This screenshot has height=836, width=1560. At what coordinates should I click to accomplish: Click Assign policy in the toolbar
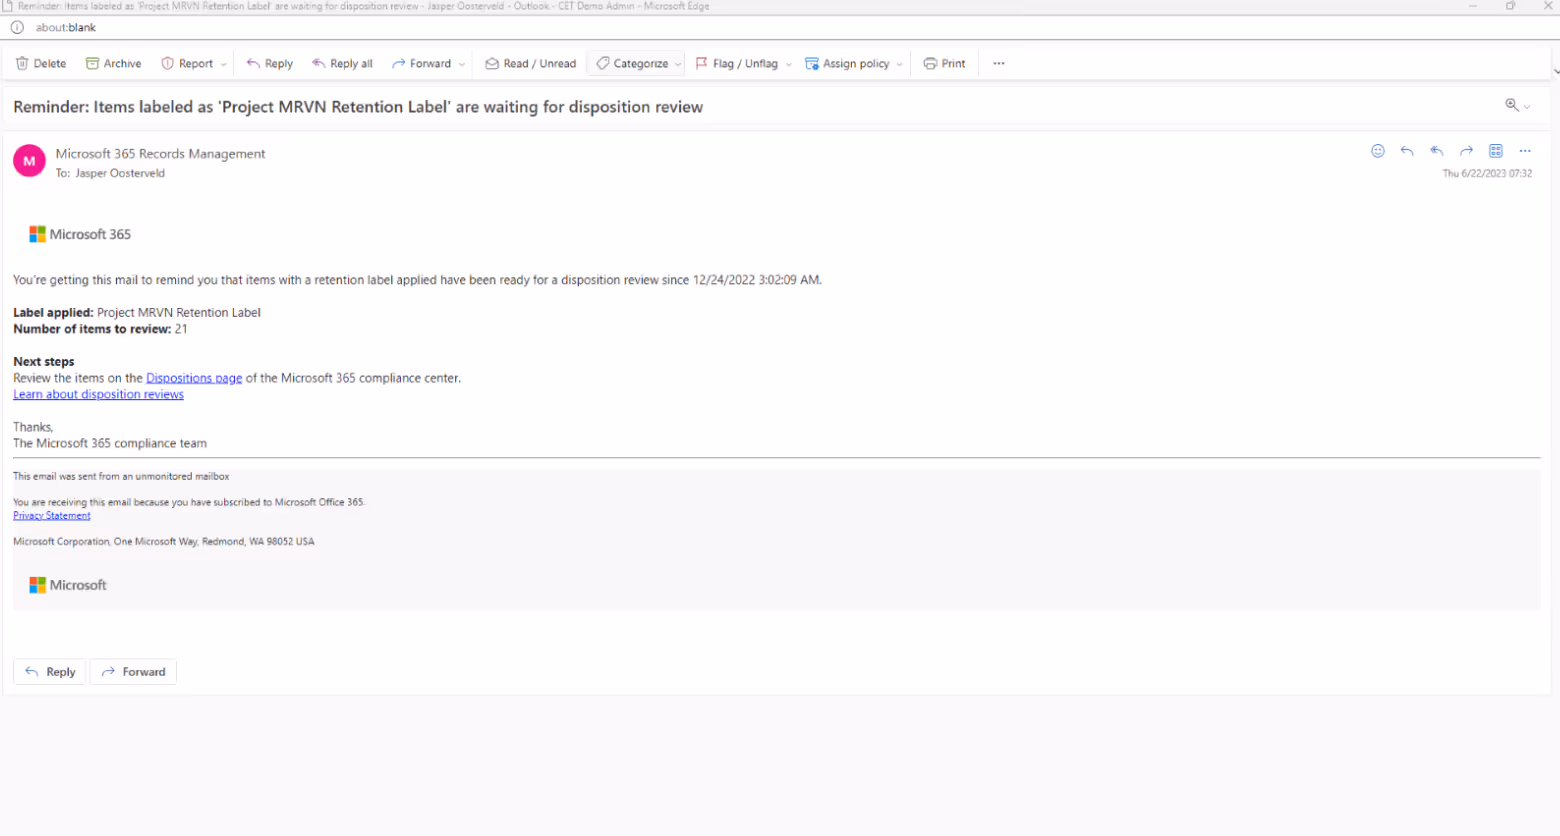pyautogui.click(x=847, y=63)
